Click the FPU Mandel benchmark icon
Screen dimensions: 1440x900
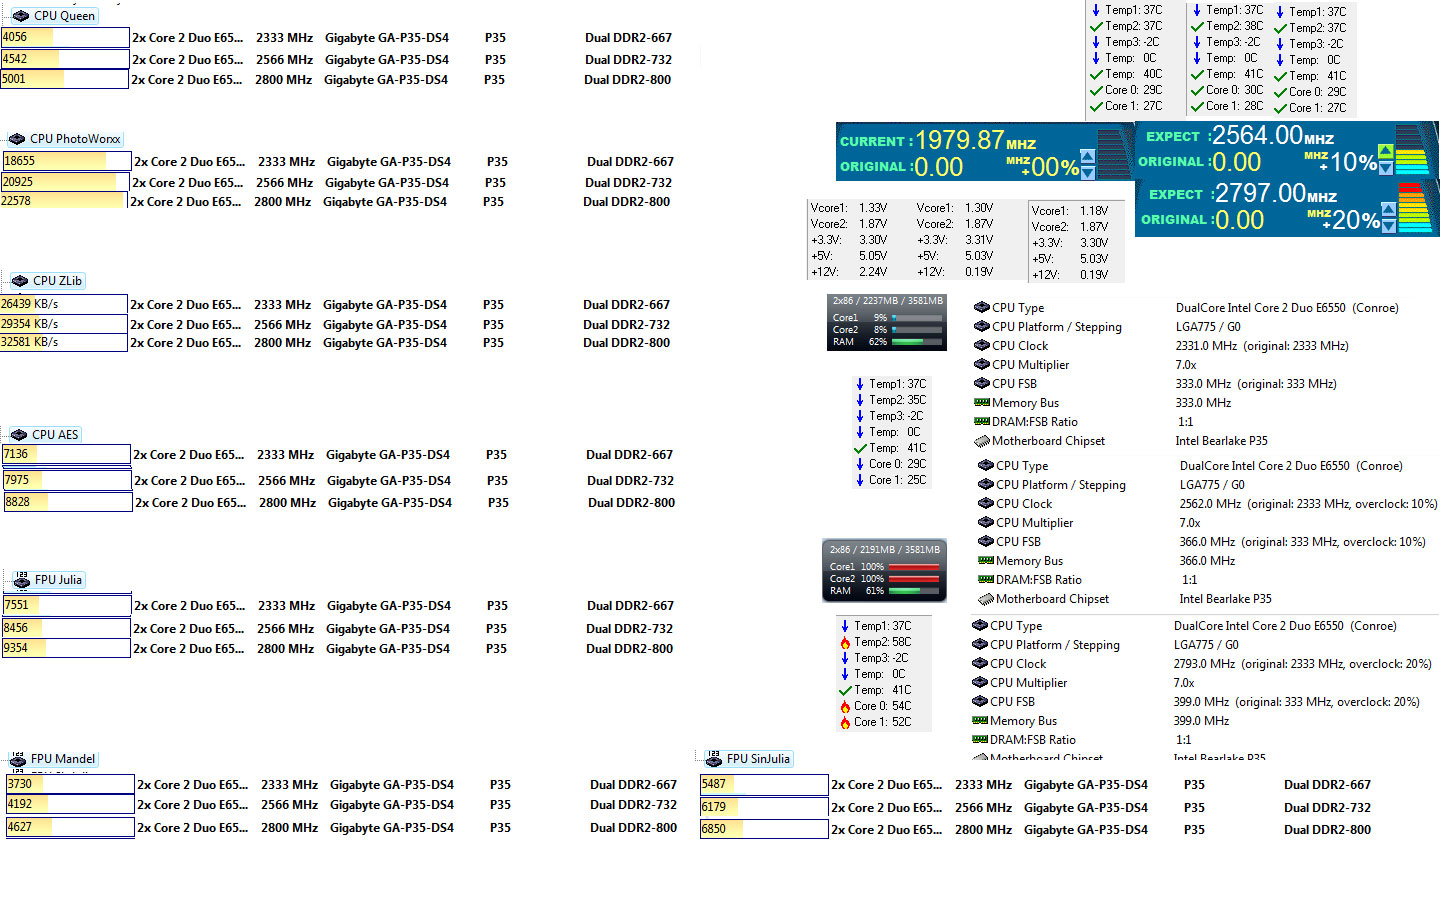tap(17, 759)
